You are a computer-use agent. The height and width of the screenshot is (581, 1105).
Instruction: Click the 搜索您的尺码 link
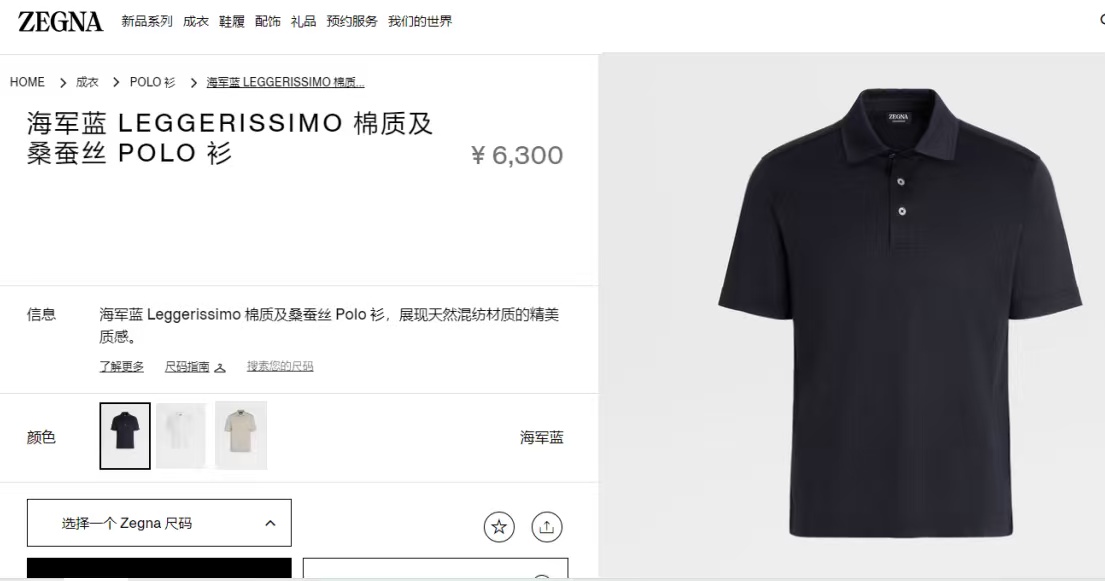click(280, 367)
